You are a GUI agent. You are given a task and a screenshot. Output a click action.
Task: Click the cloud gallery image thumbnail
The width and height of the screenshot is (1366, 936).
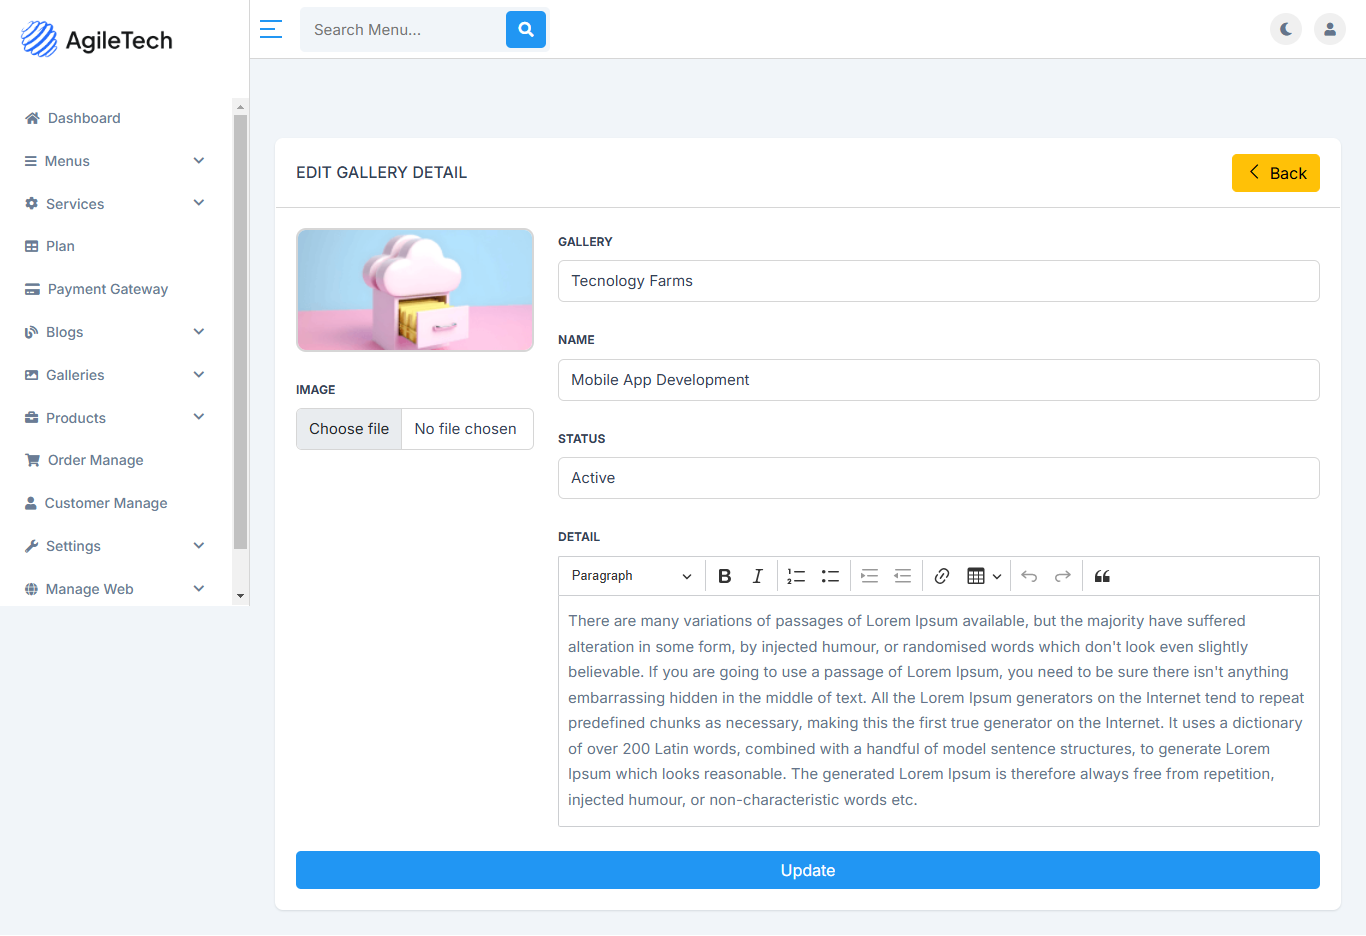point(415,290)
